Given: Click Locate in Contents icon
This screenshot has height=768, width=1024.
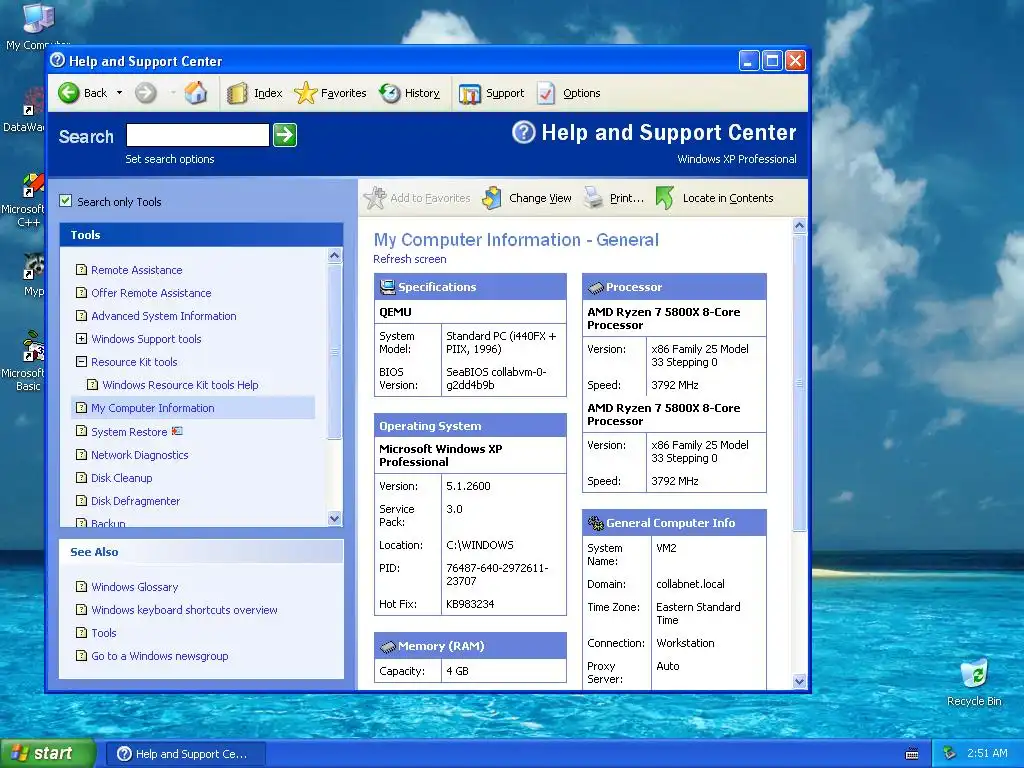Looking at the screenshot, I should point(665,198).
